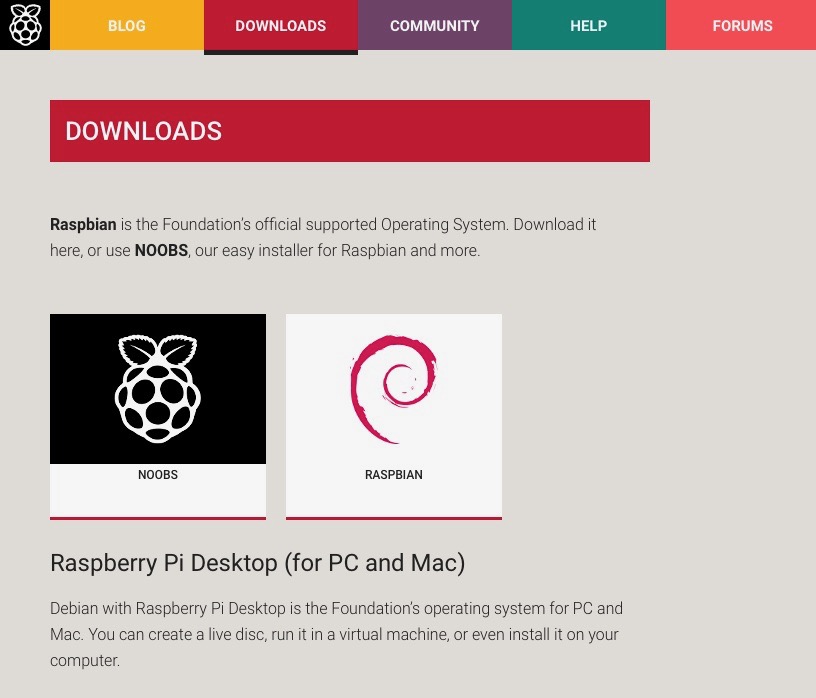Visit the Forums tab
The image size is (816, 698).
(741, 25)
